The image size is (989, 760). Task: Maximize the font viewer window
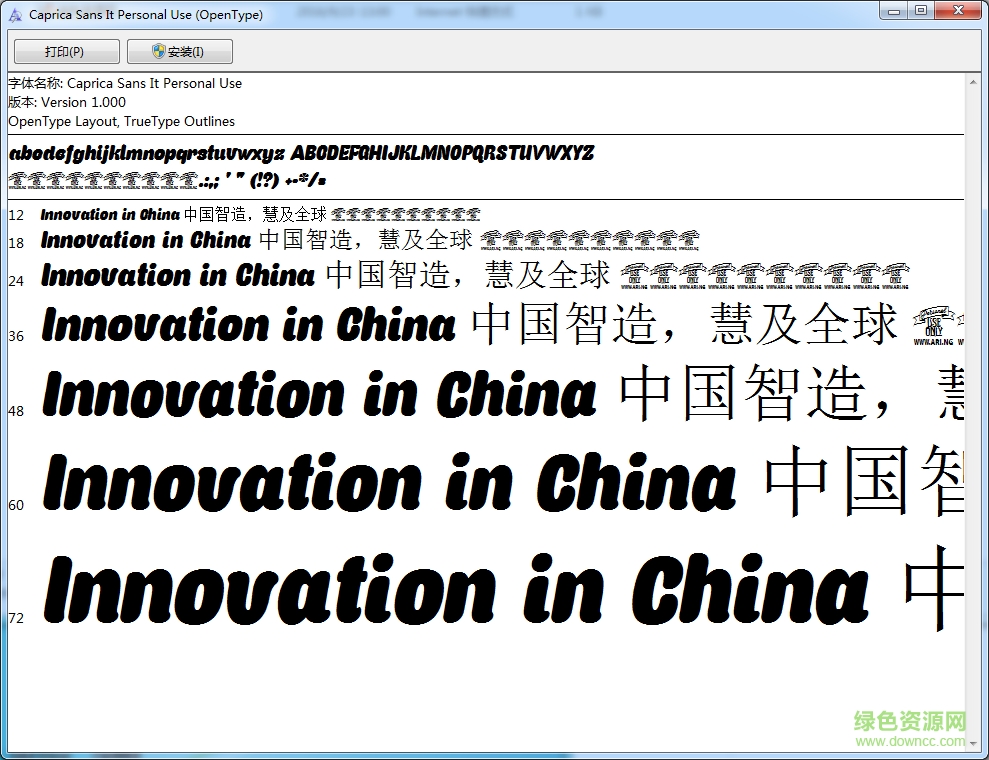(921, 10)
